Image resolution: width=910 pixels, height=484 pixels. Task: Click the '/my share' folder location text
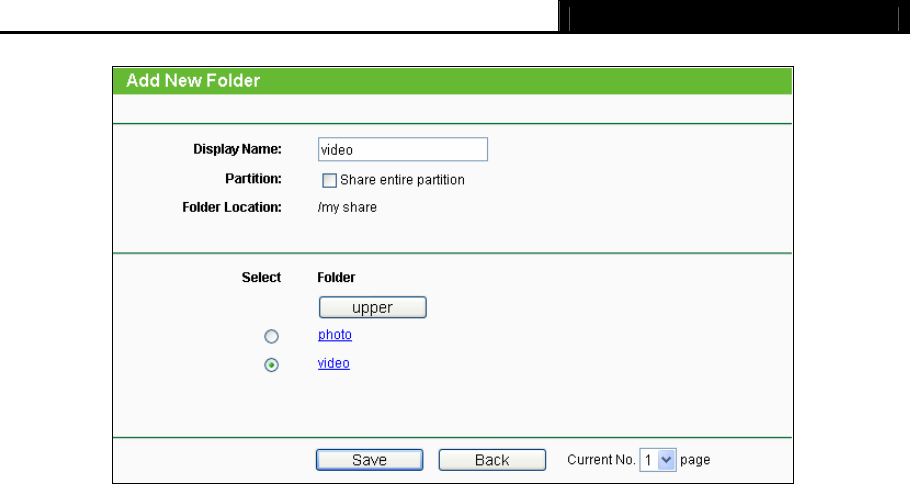[347, 208]
